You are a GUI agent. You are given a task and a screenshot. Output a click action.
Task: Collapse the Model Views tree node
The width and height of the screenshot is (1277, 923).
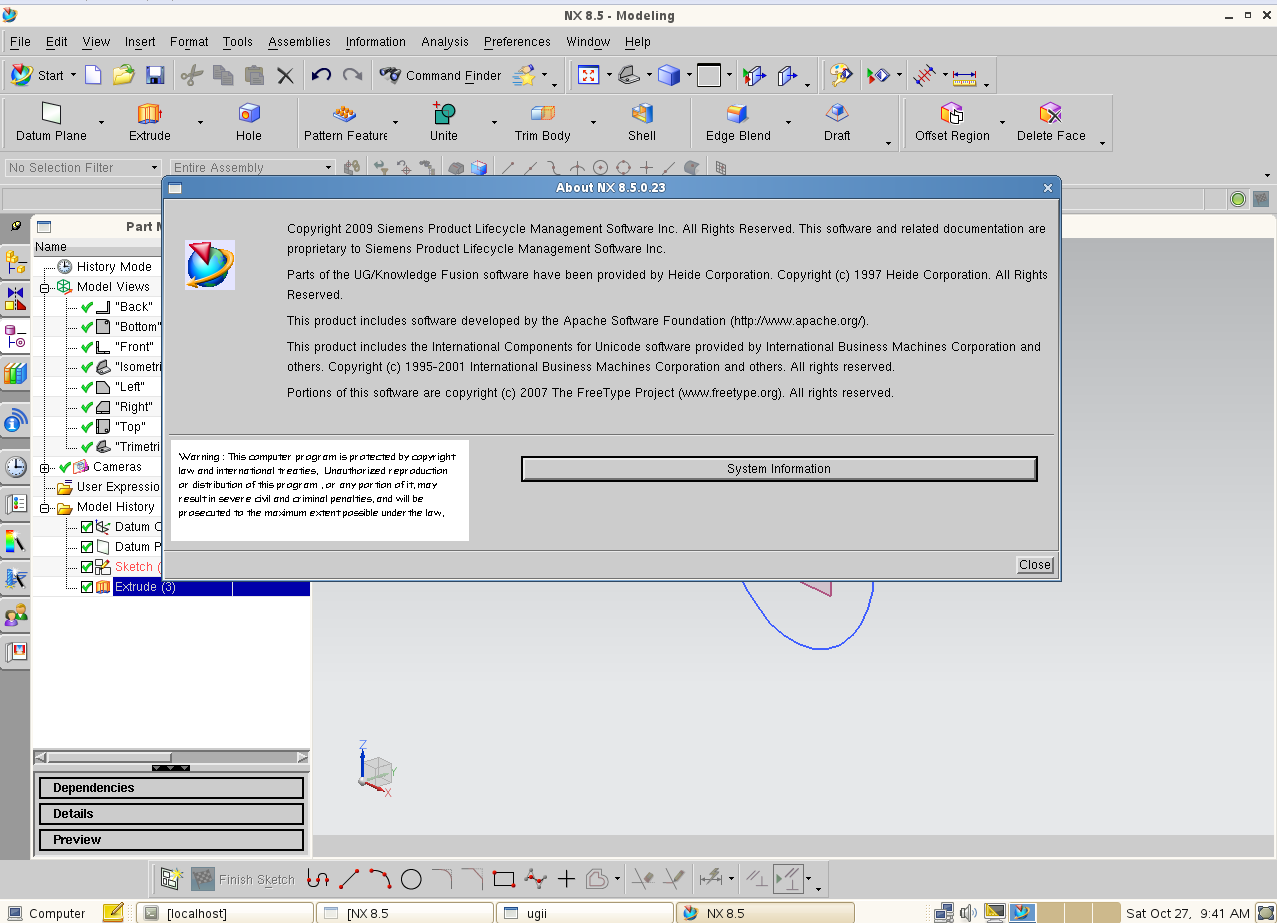click(45, 287)
